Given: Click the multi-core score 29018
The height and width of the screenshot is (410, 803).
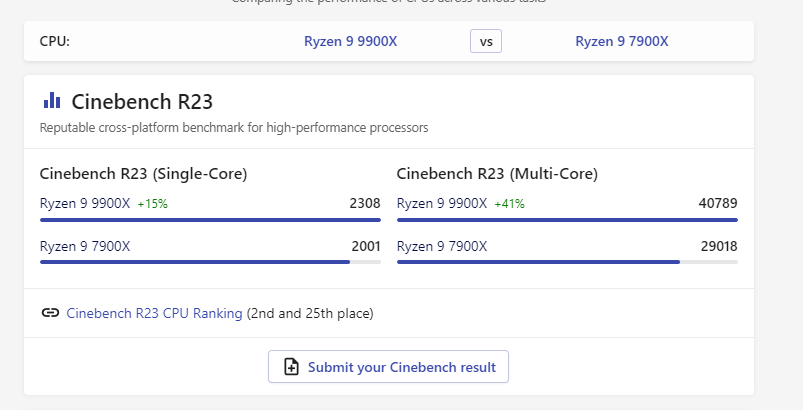Looking at the screenshot, I should pyautogui.click(x=719, y=247).
